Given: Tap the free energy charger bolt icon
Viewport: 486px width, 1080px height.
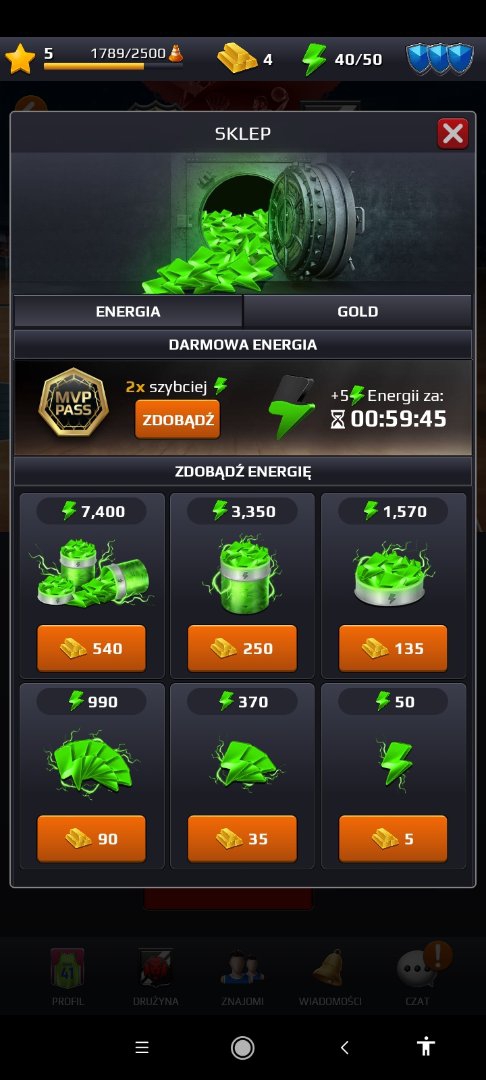Looking at the screenshot, I should (x=290, y=407).
